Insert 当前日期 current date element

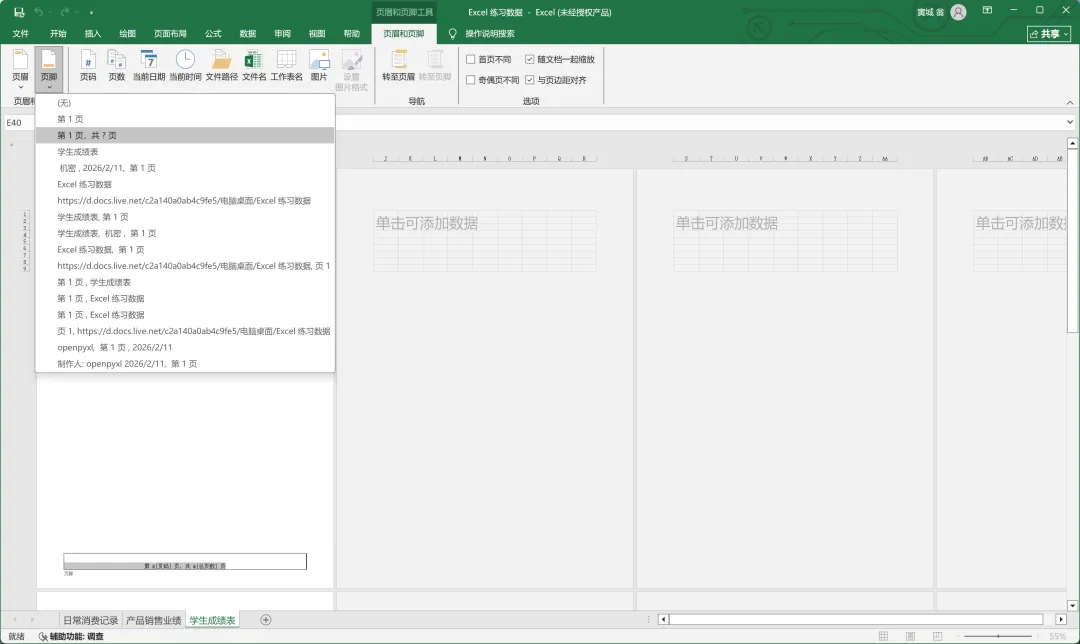[x=149, y=66]
